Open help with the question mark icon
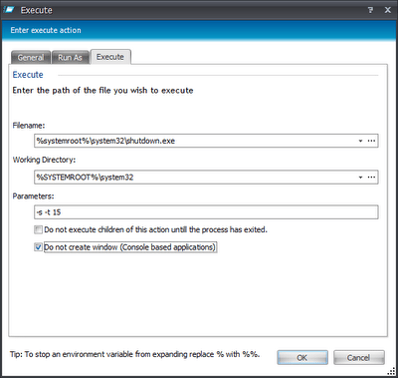This screenshot has height=378, width=398. point(370,10)
